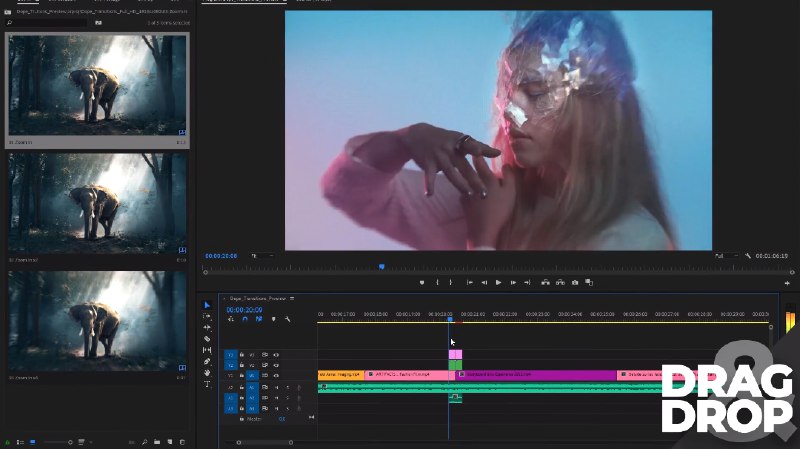
Task: Select the Track Select Forward tool
Action: (207, 316)
